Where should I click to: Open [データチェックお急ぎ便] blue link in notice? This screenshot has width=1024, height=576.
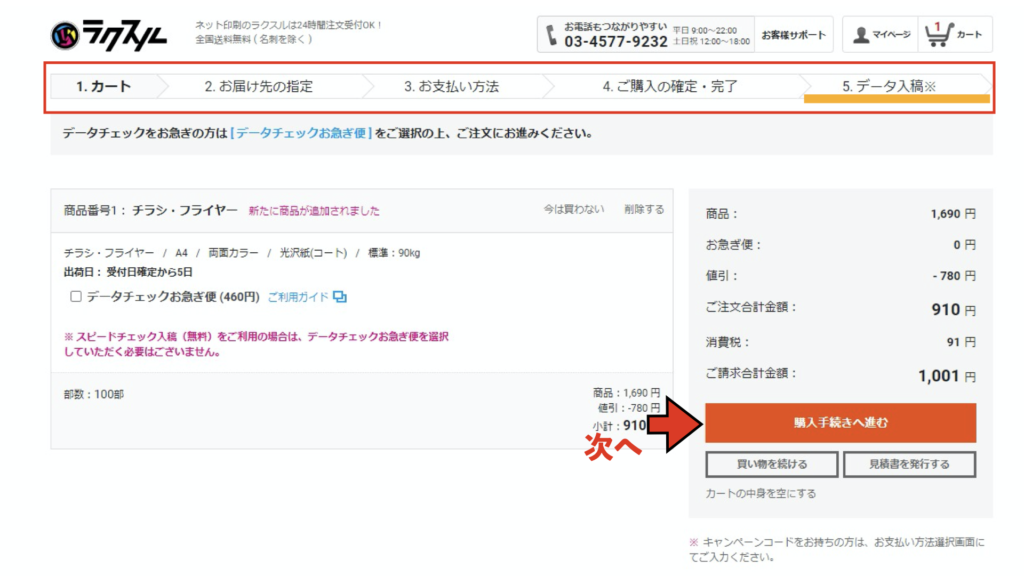click(301, 133)
